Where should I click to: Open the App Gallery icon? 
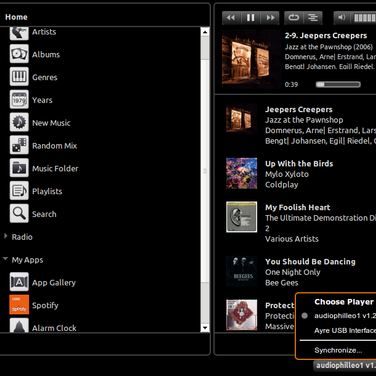click(19, 282)
